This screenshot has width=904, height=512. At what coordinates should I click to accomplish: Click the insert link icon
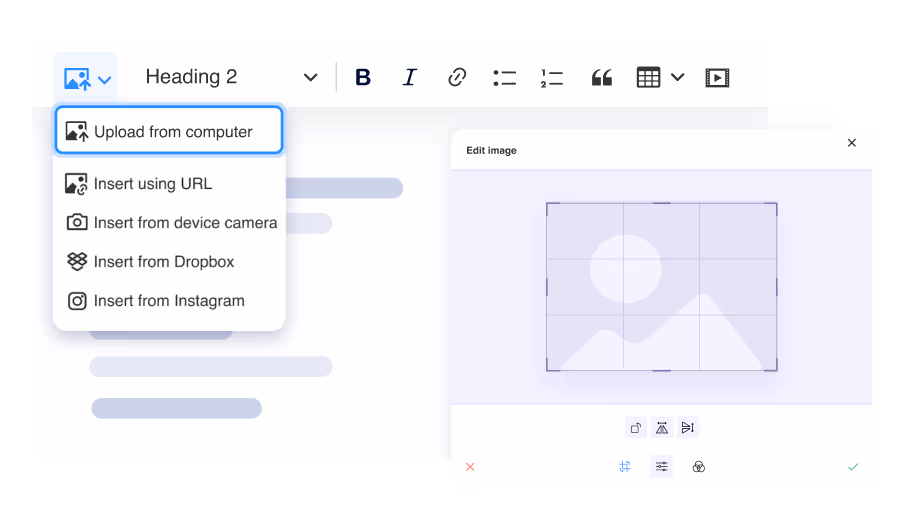(457, 77)
